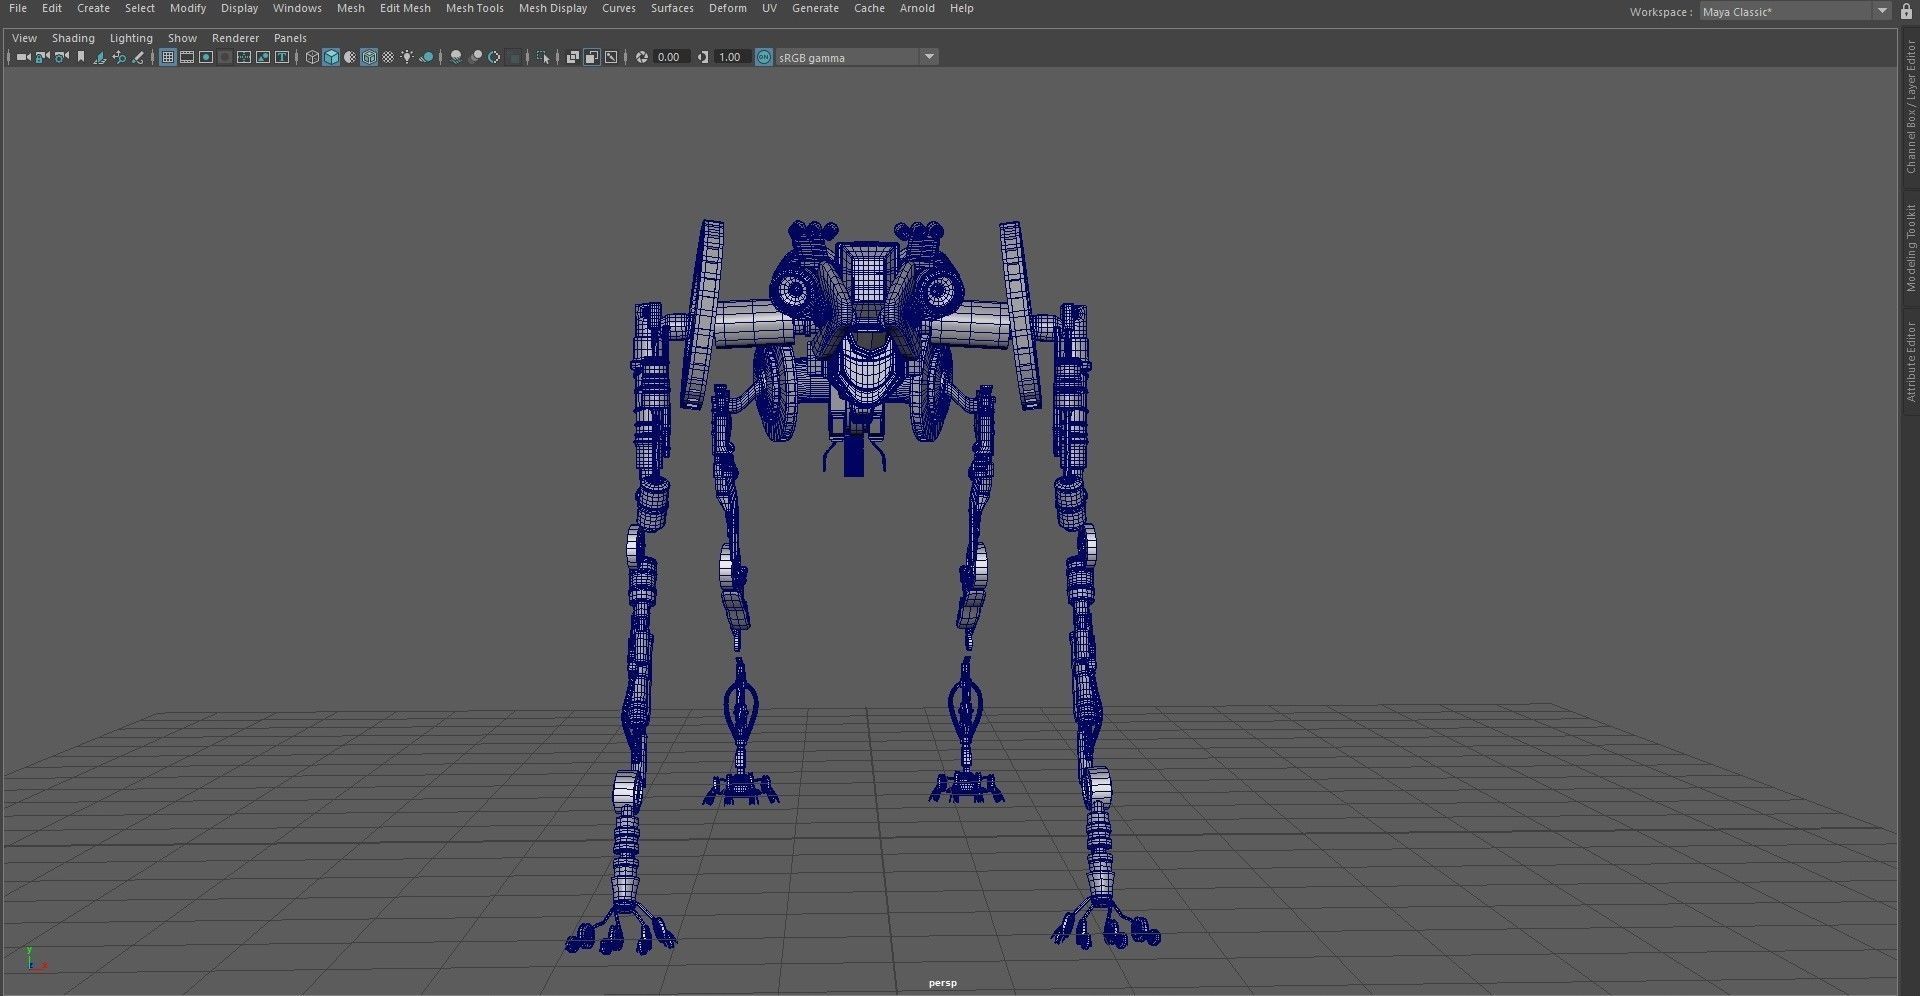Open the panel Show menu
The width and height of the screenshot is (1920, 996).
point(182,38)
